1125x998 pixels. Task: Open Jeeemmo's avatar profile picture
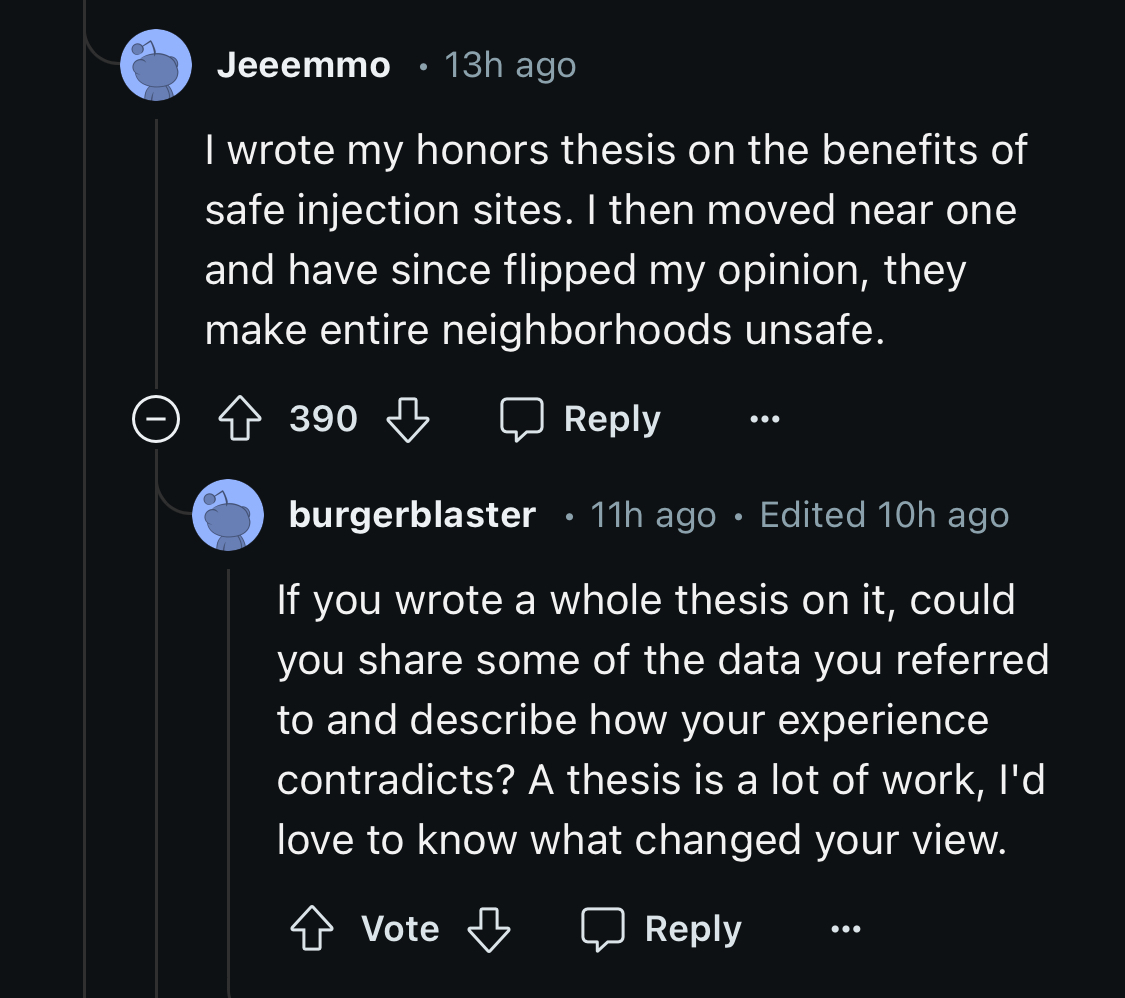tap(156, 65)
